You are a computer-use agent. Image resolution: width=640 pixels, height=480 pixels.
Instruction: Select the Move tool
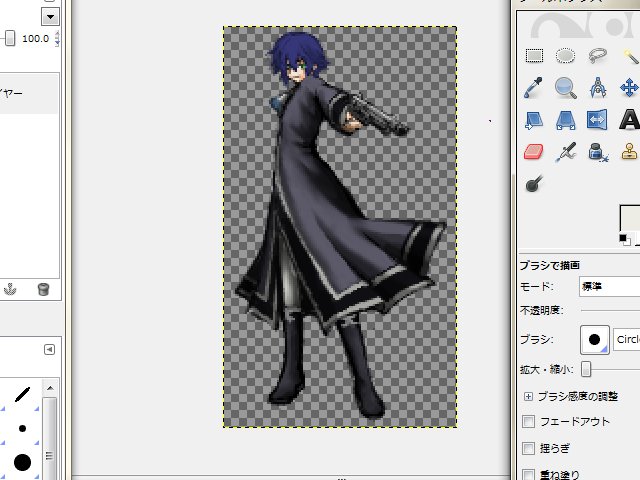(629, 88)
